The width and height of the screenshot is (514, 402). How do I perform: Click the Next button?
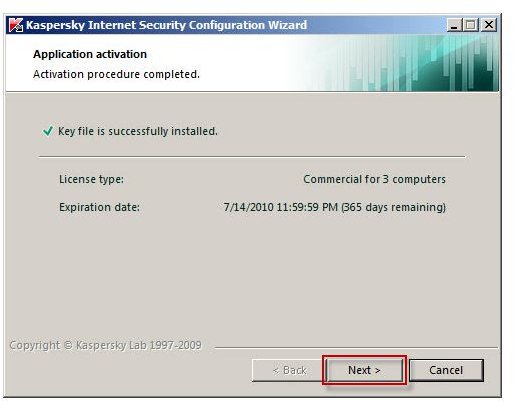pos(364,370)
